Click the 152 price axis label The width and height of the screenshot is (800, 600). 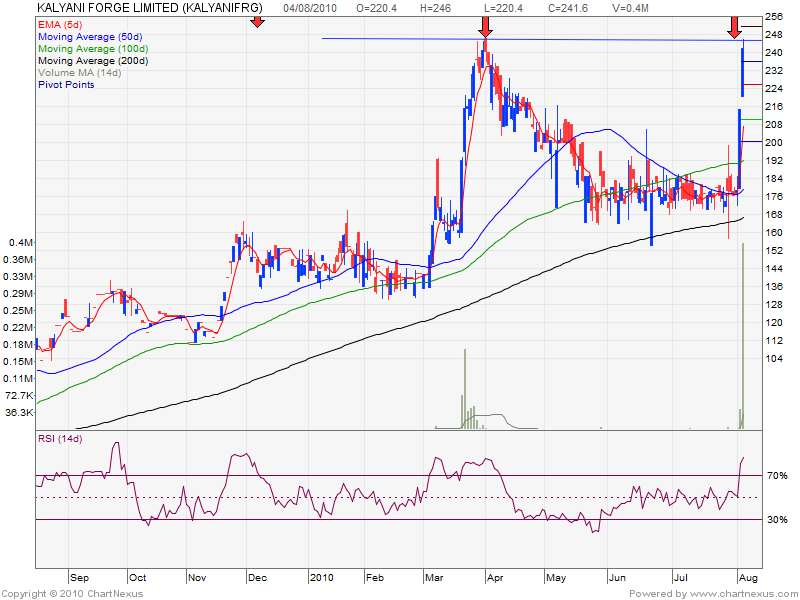[x=774, y=251]
